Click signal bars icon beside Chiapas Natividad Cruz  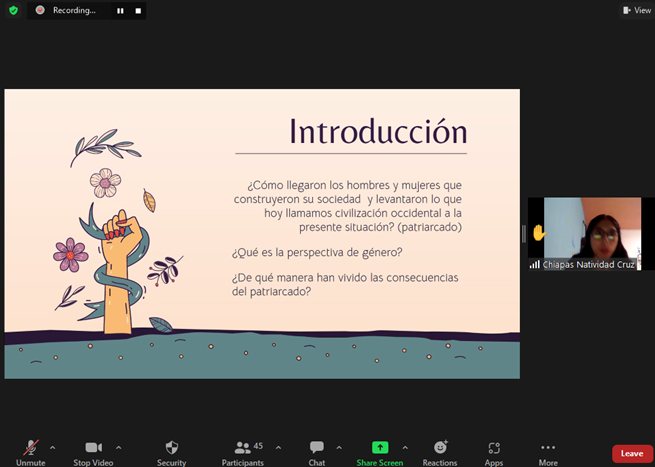535,264
